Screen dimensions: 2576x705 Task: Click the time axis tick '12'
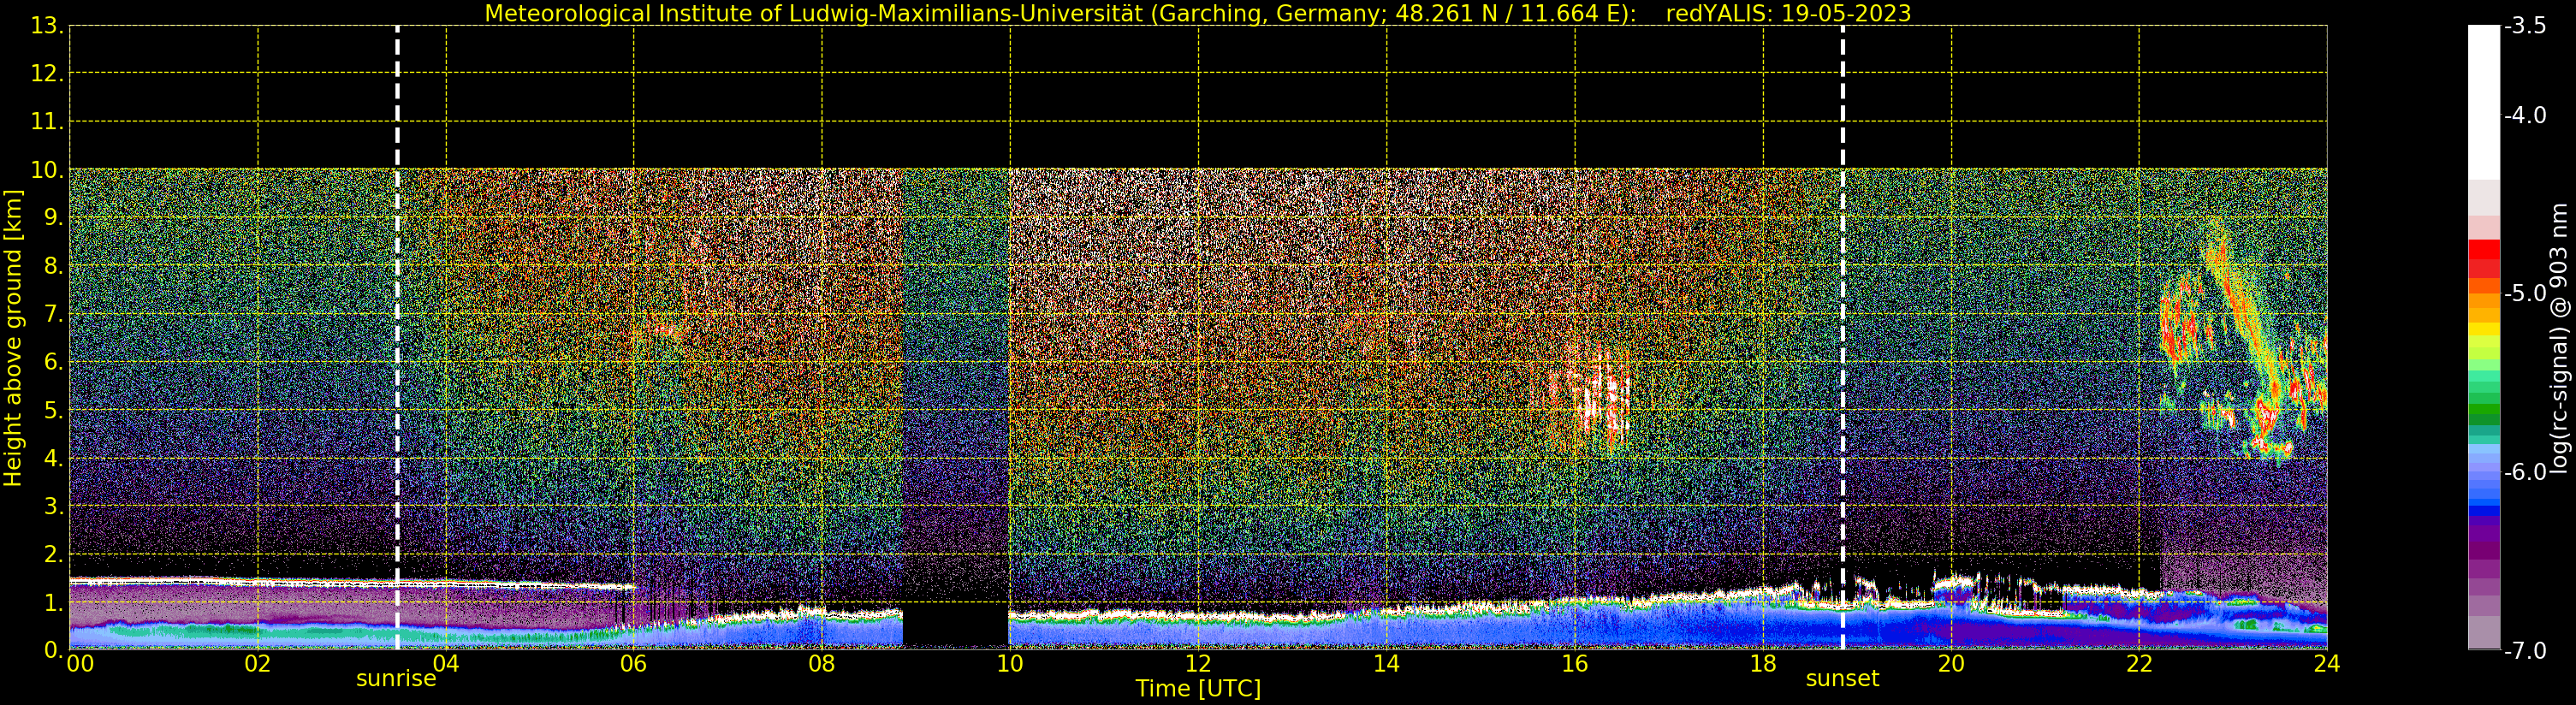[x=1198, y=664]
